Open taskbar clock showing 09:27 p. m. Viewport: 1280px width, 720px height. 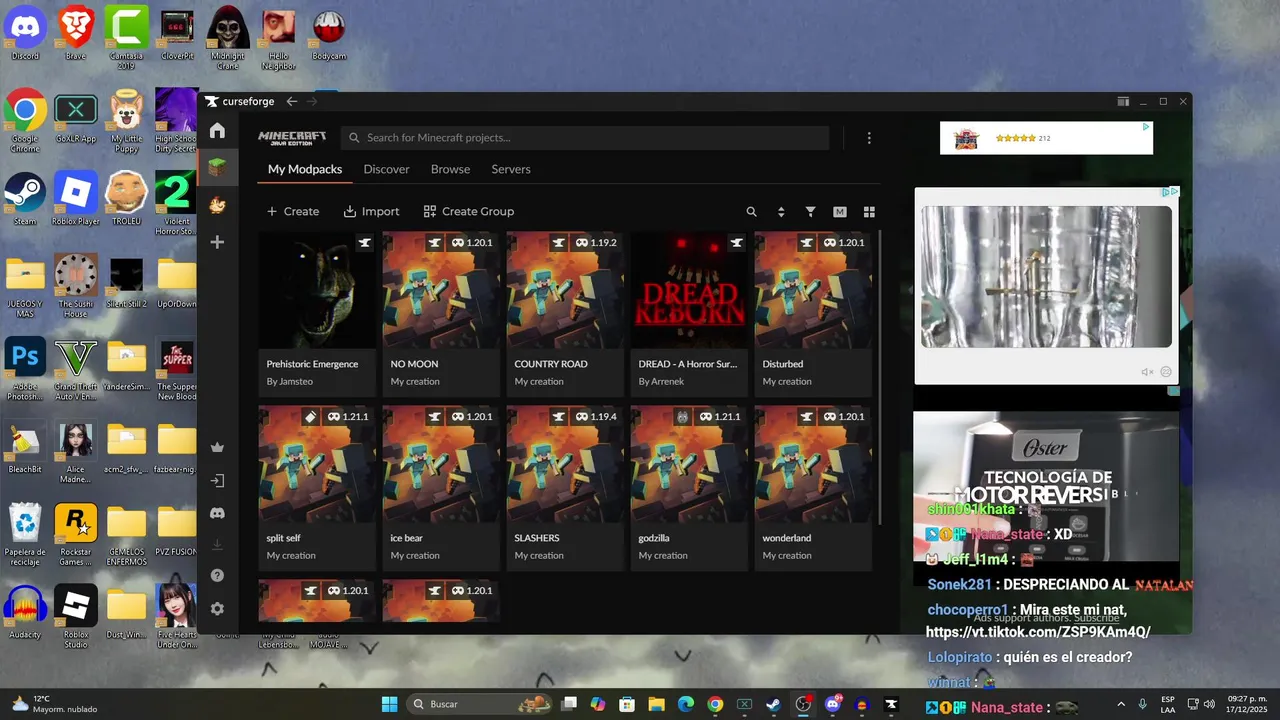coord(1246,704)
